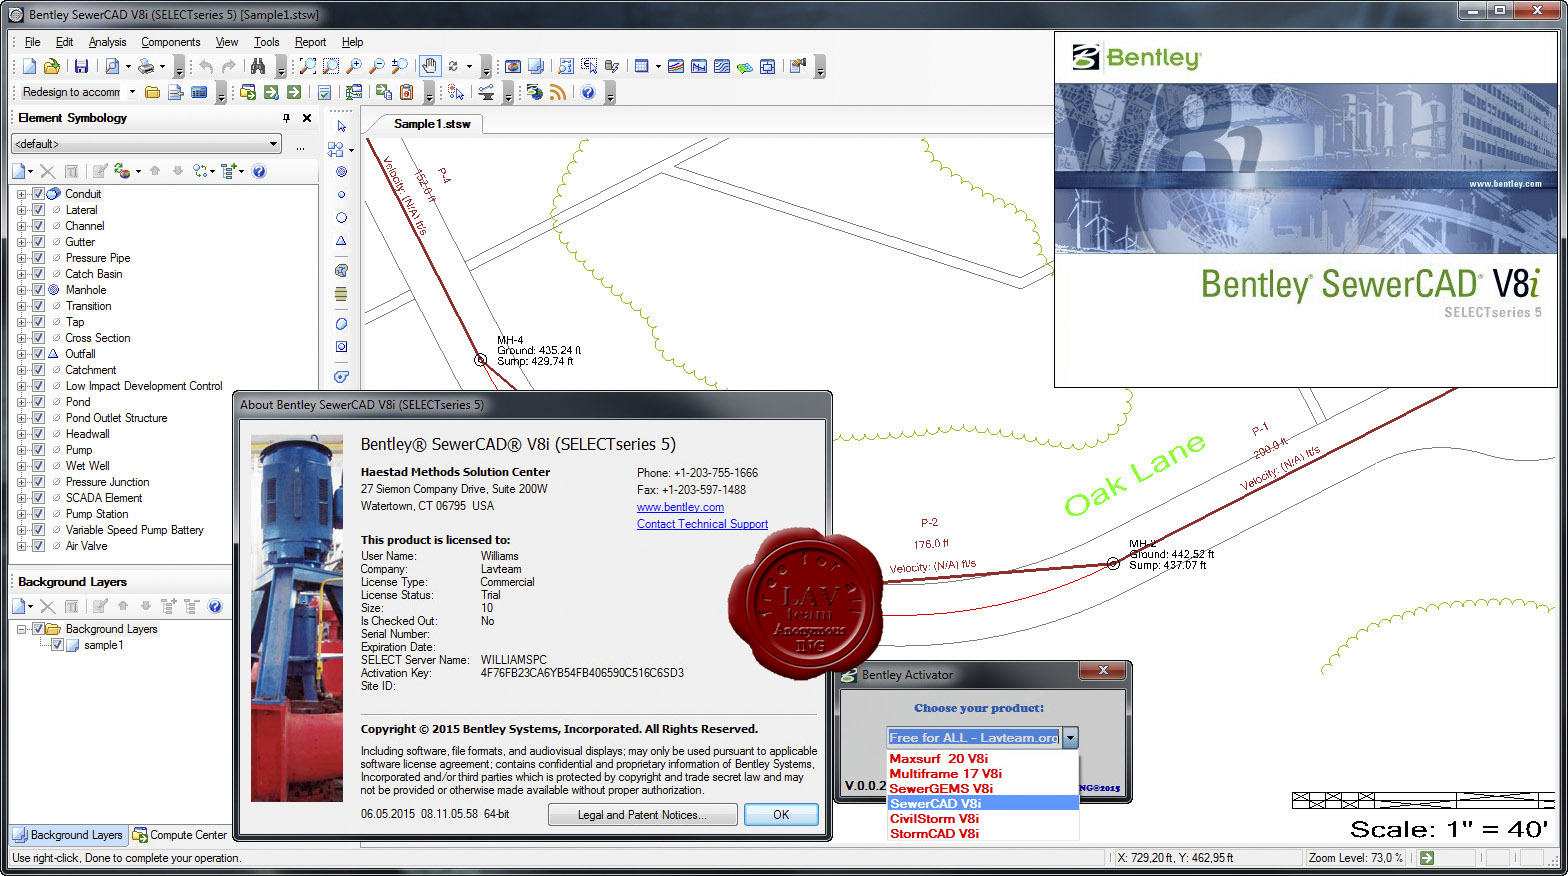Open the Redesign scenario dropdown
The width and height of the screenshot is (1568, 876).
[x=132, y=92]
